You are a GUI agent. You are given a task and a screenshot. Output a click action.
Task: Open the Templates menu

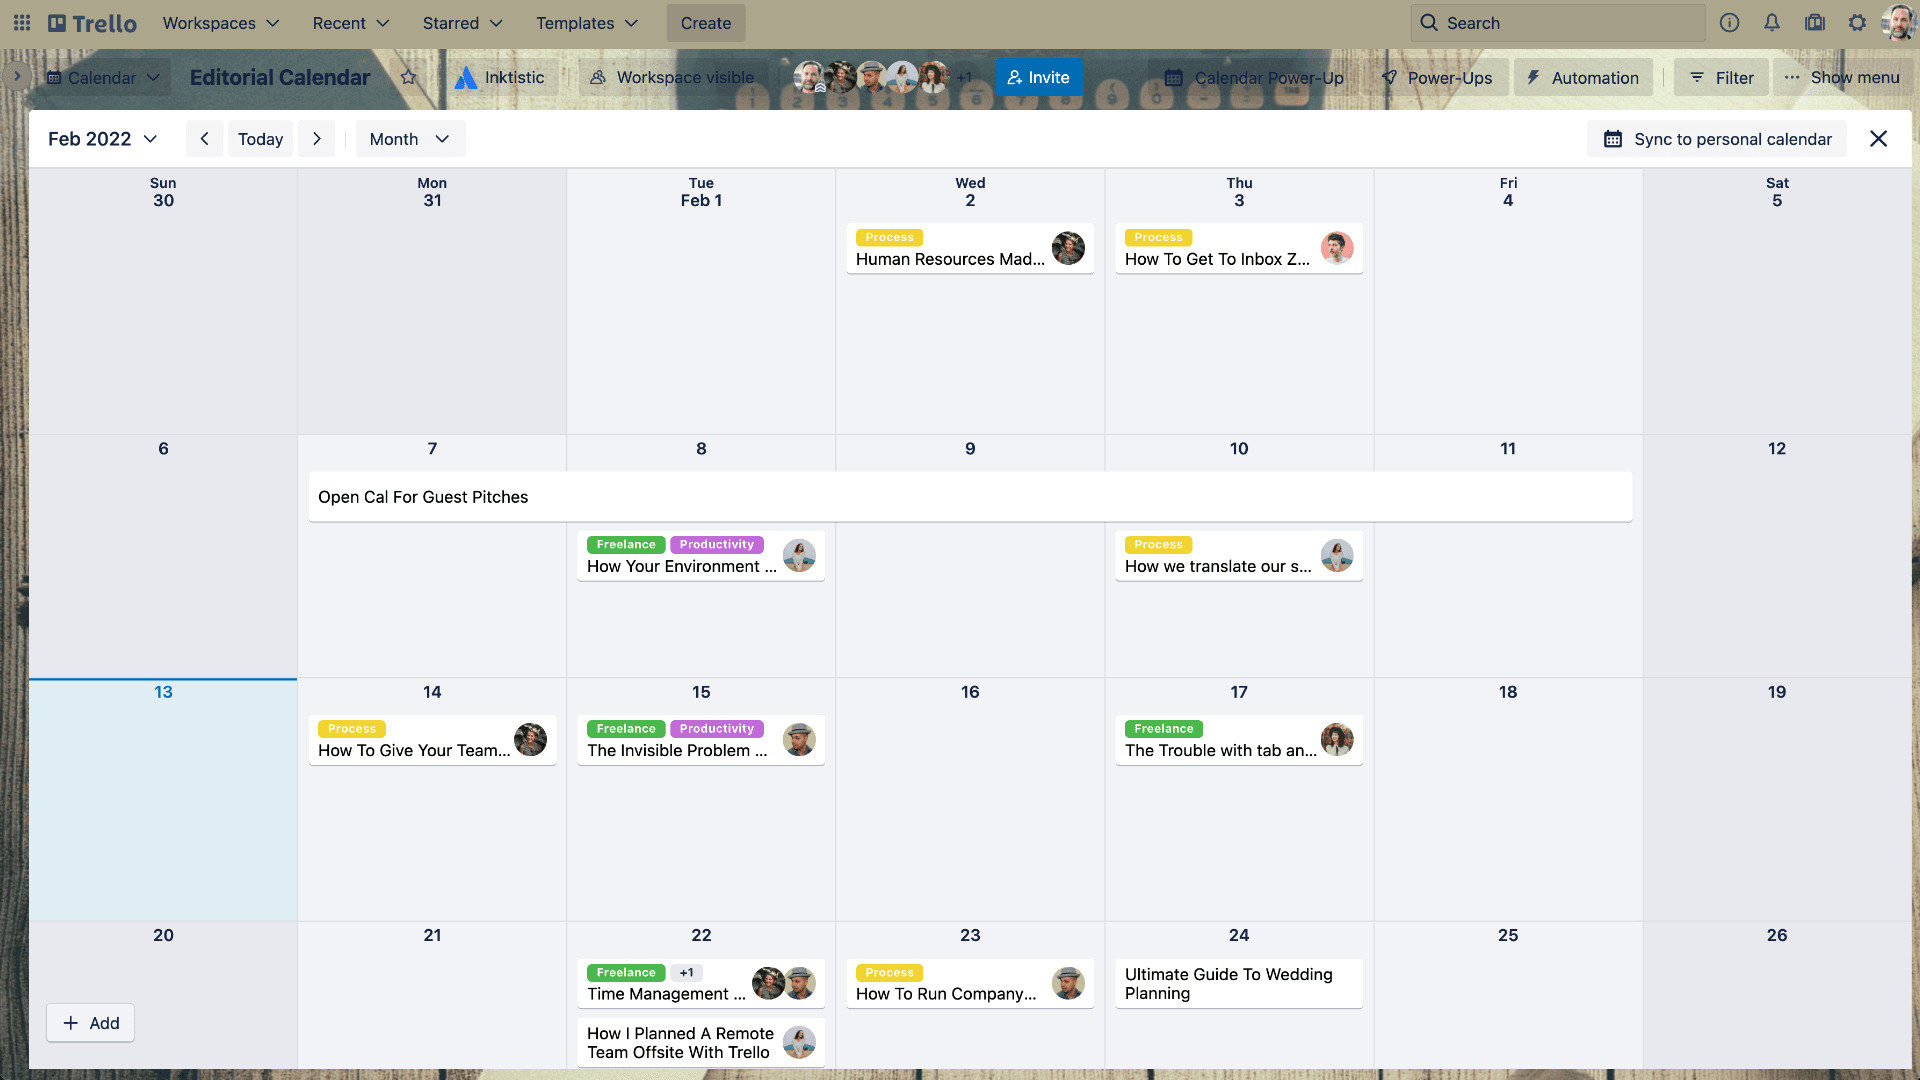[586, 22]
